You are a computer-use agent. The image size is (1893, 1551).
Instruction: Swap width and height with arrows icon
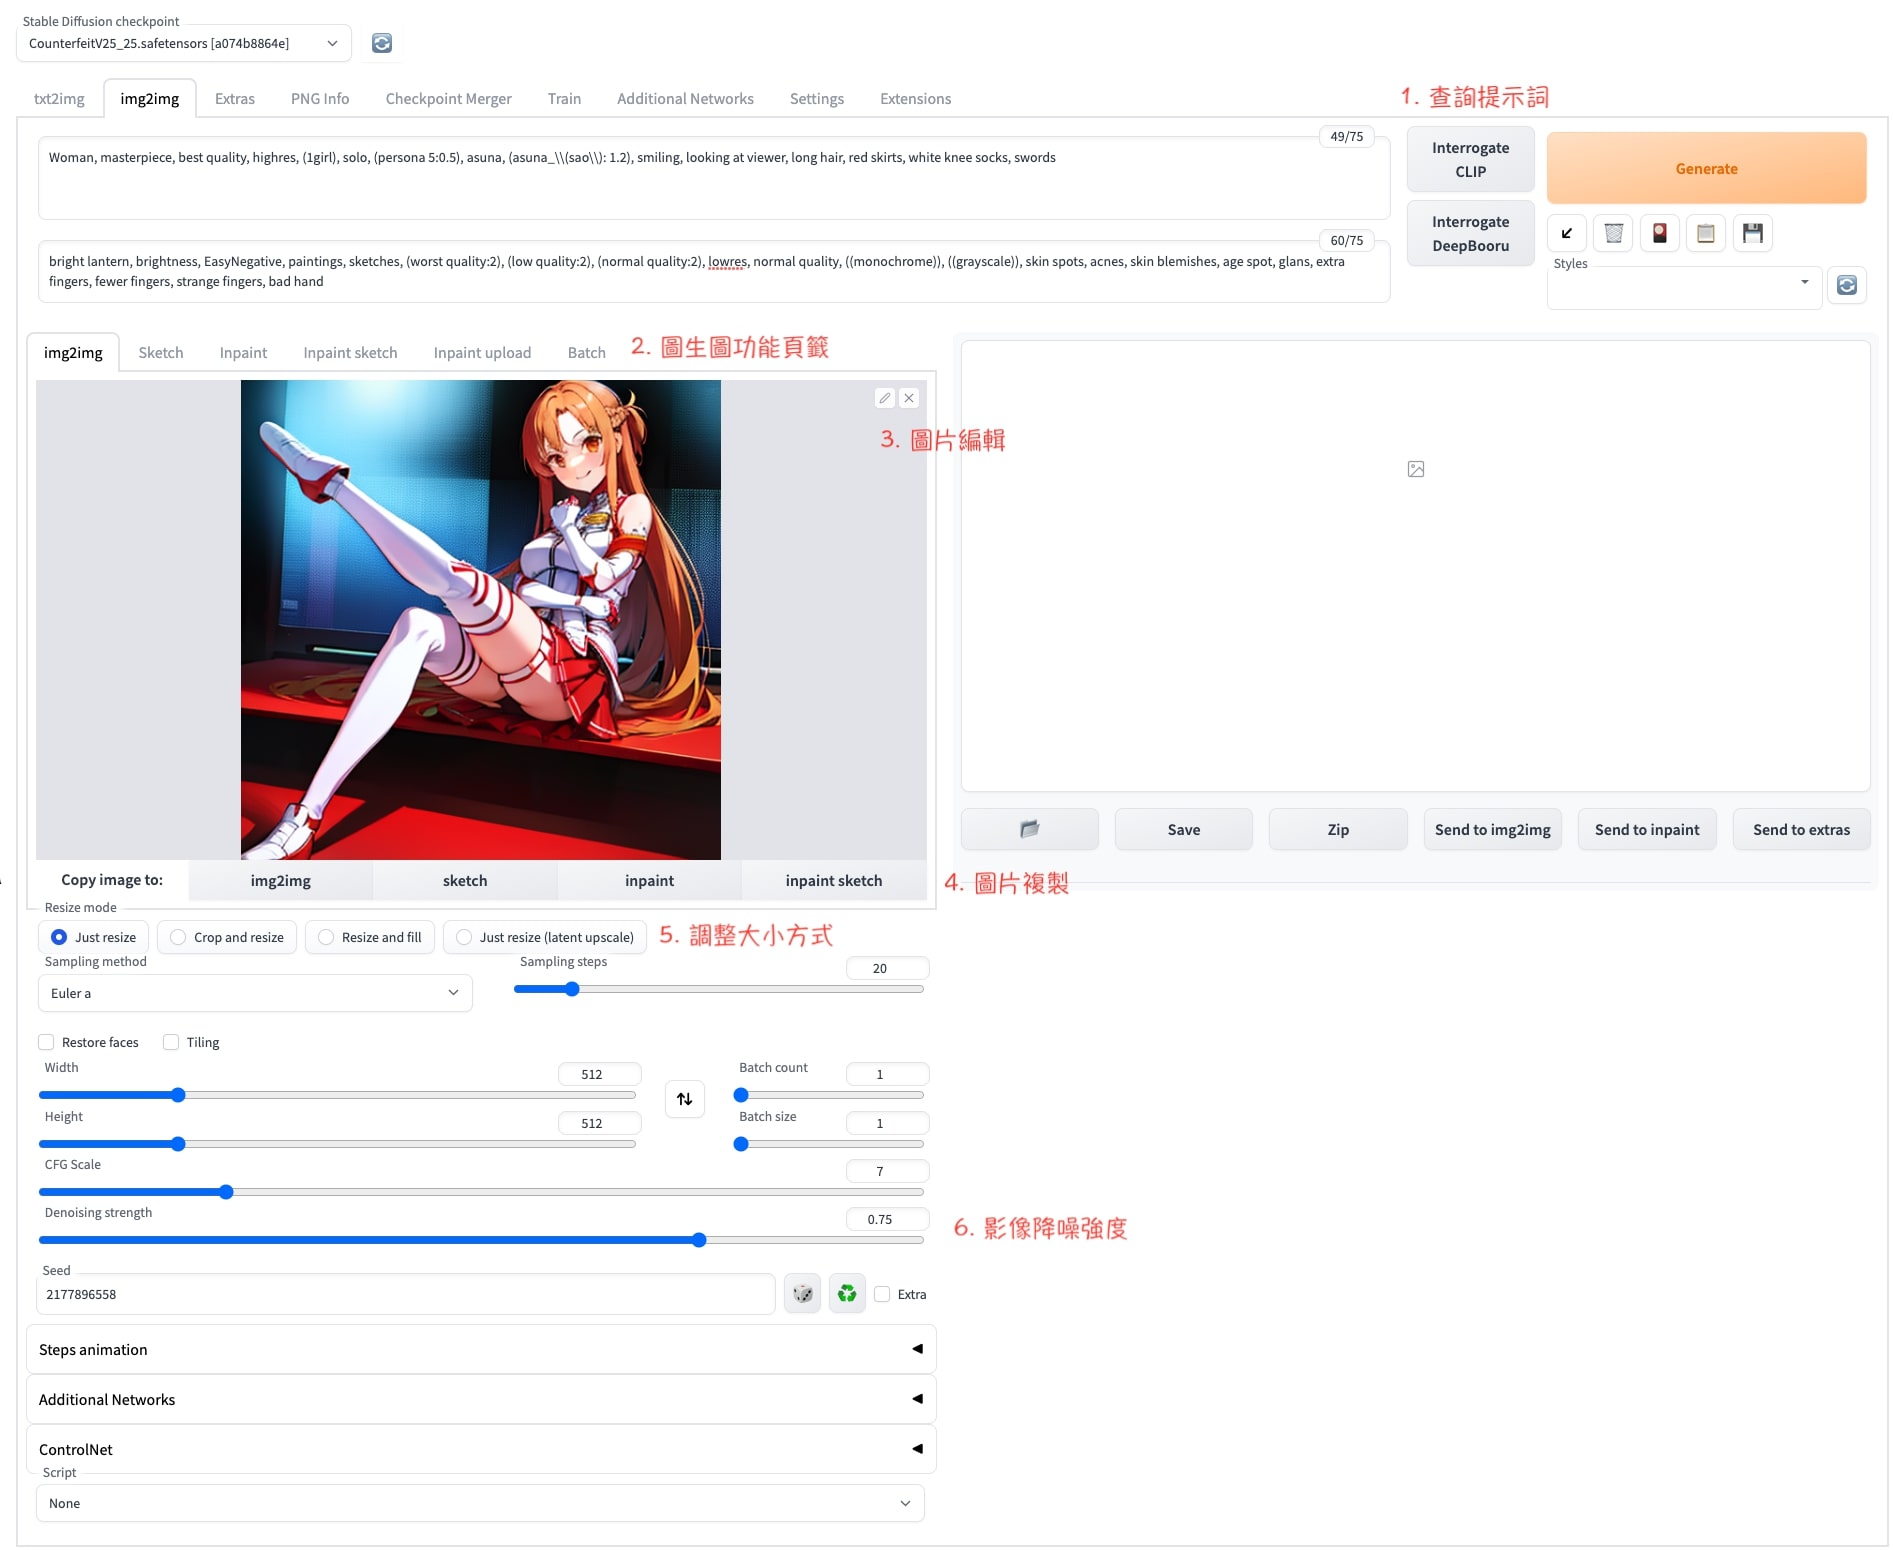pos(685,1099)
